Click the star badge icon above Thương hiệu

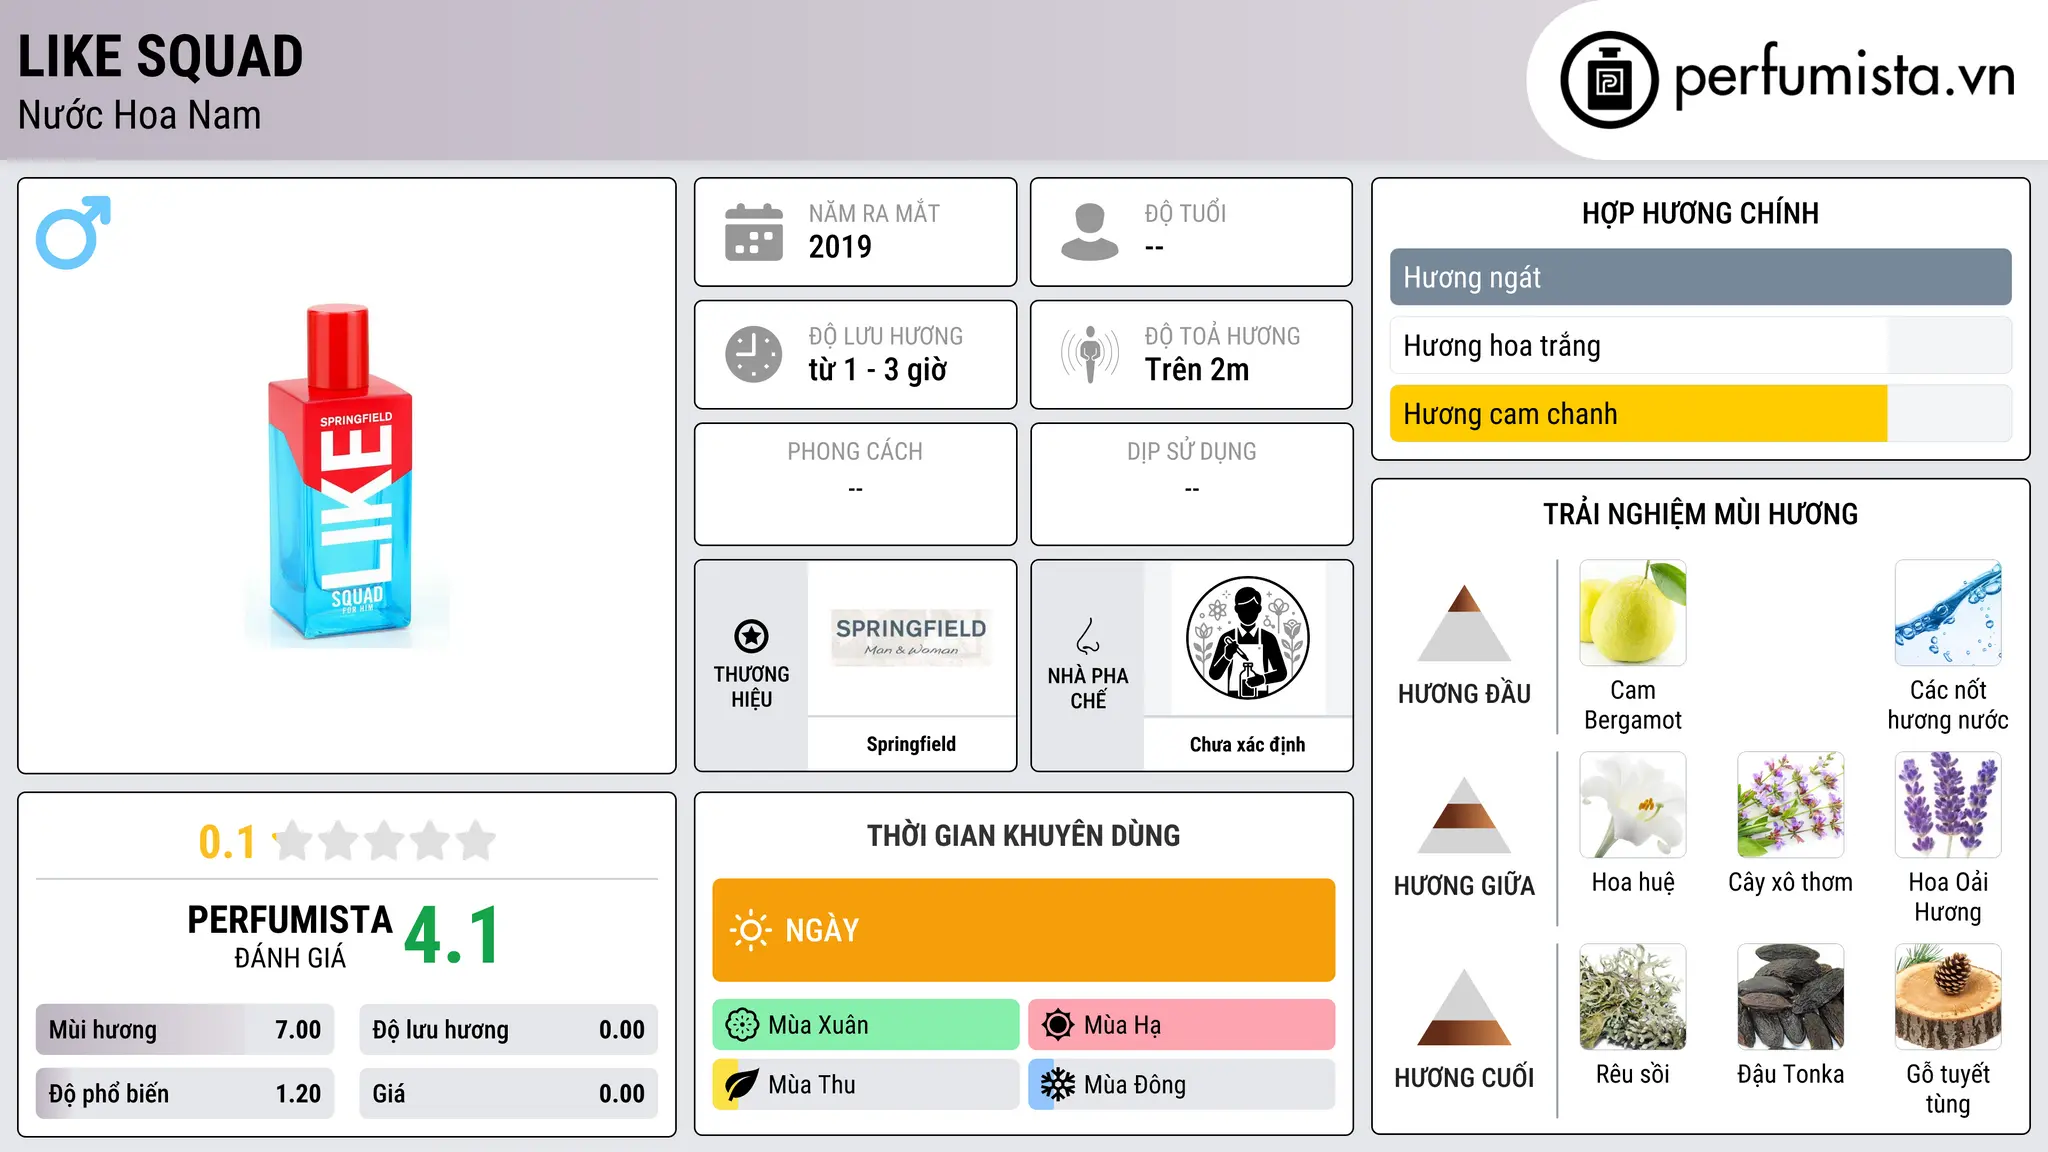click(x=751, y=636)
